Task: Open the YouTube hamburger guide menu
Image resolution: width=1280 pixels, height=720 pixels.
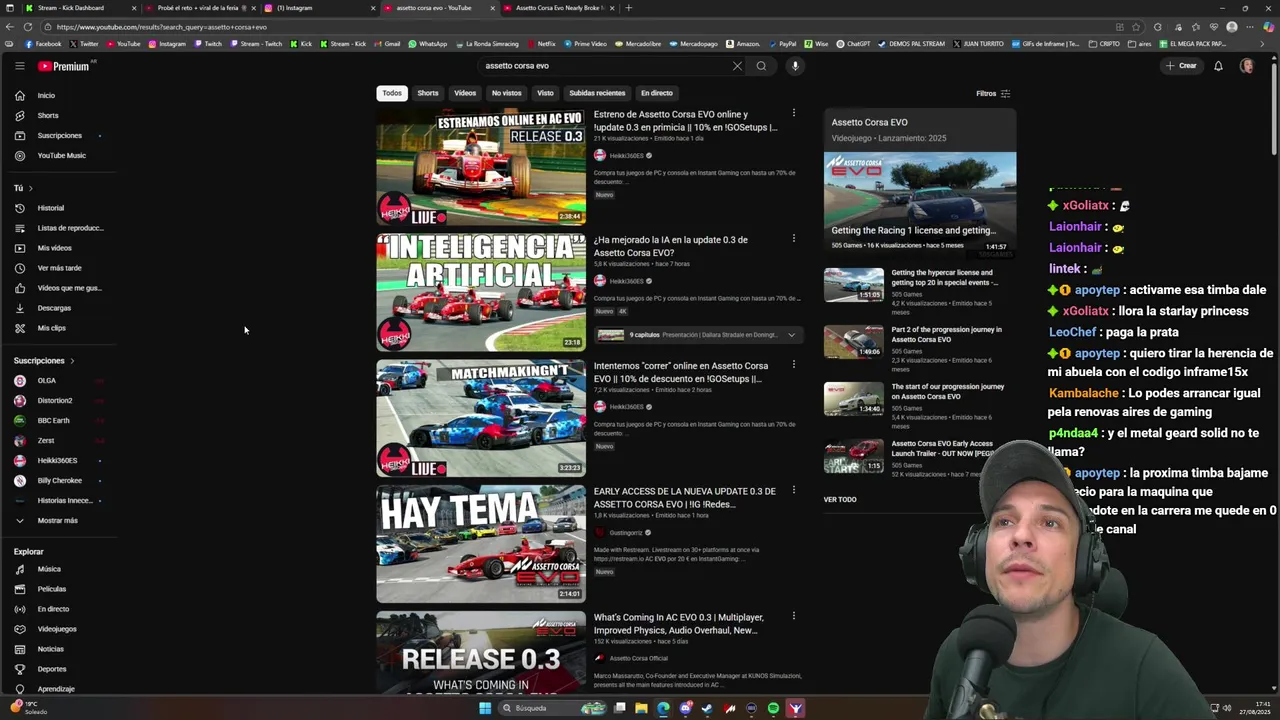Action: click(x=19, y=66)
